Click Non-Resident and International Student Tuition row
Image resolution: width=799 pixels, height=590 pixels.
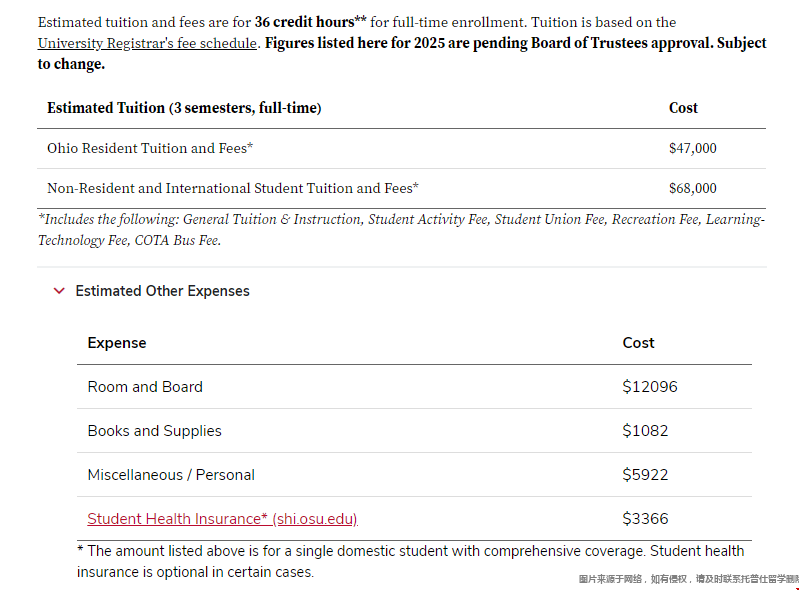402,189
